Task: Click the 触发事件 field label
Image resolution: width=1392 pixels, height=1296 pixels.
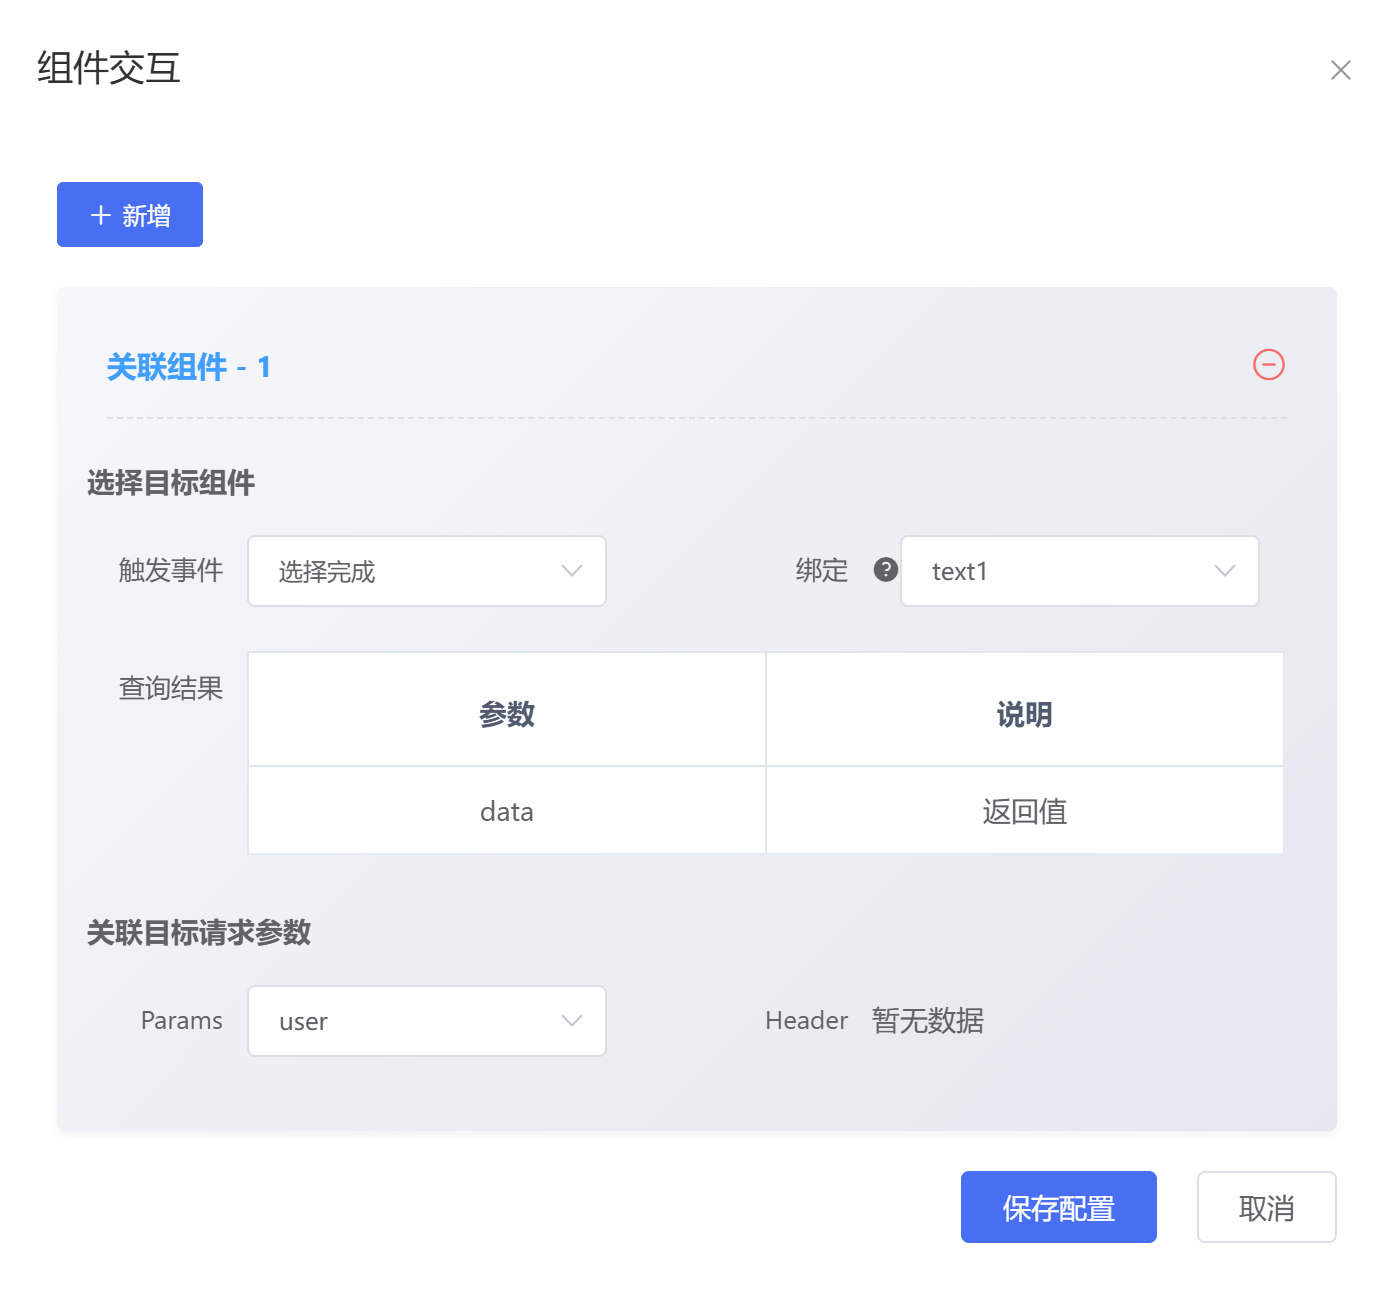Action: point(170,570)
